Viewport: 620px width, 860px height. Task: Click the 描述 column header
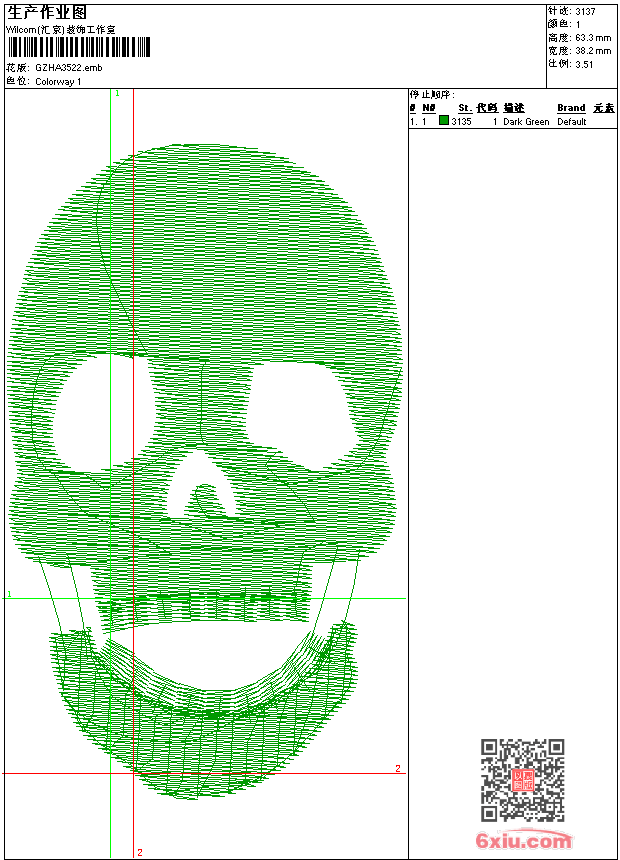point(513,108)
